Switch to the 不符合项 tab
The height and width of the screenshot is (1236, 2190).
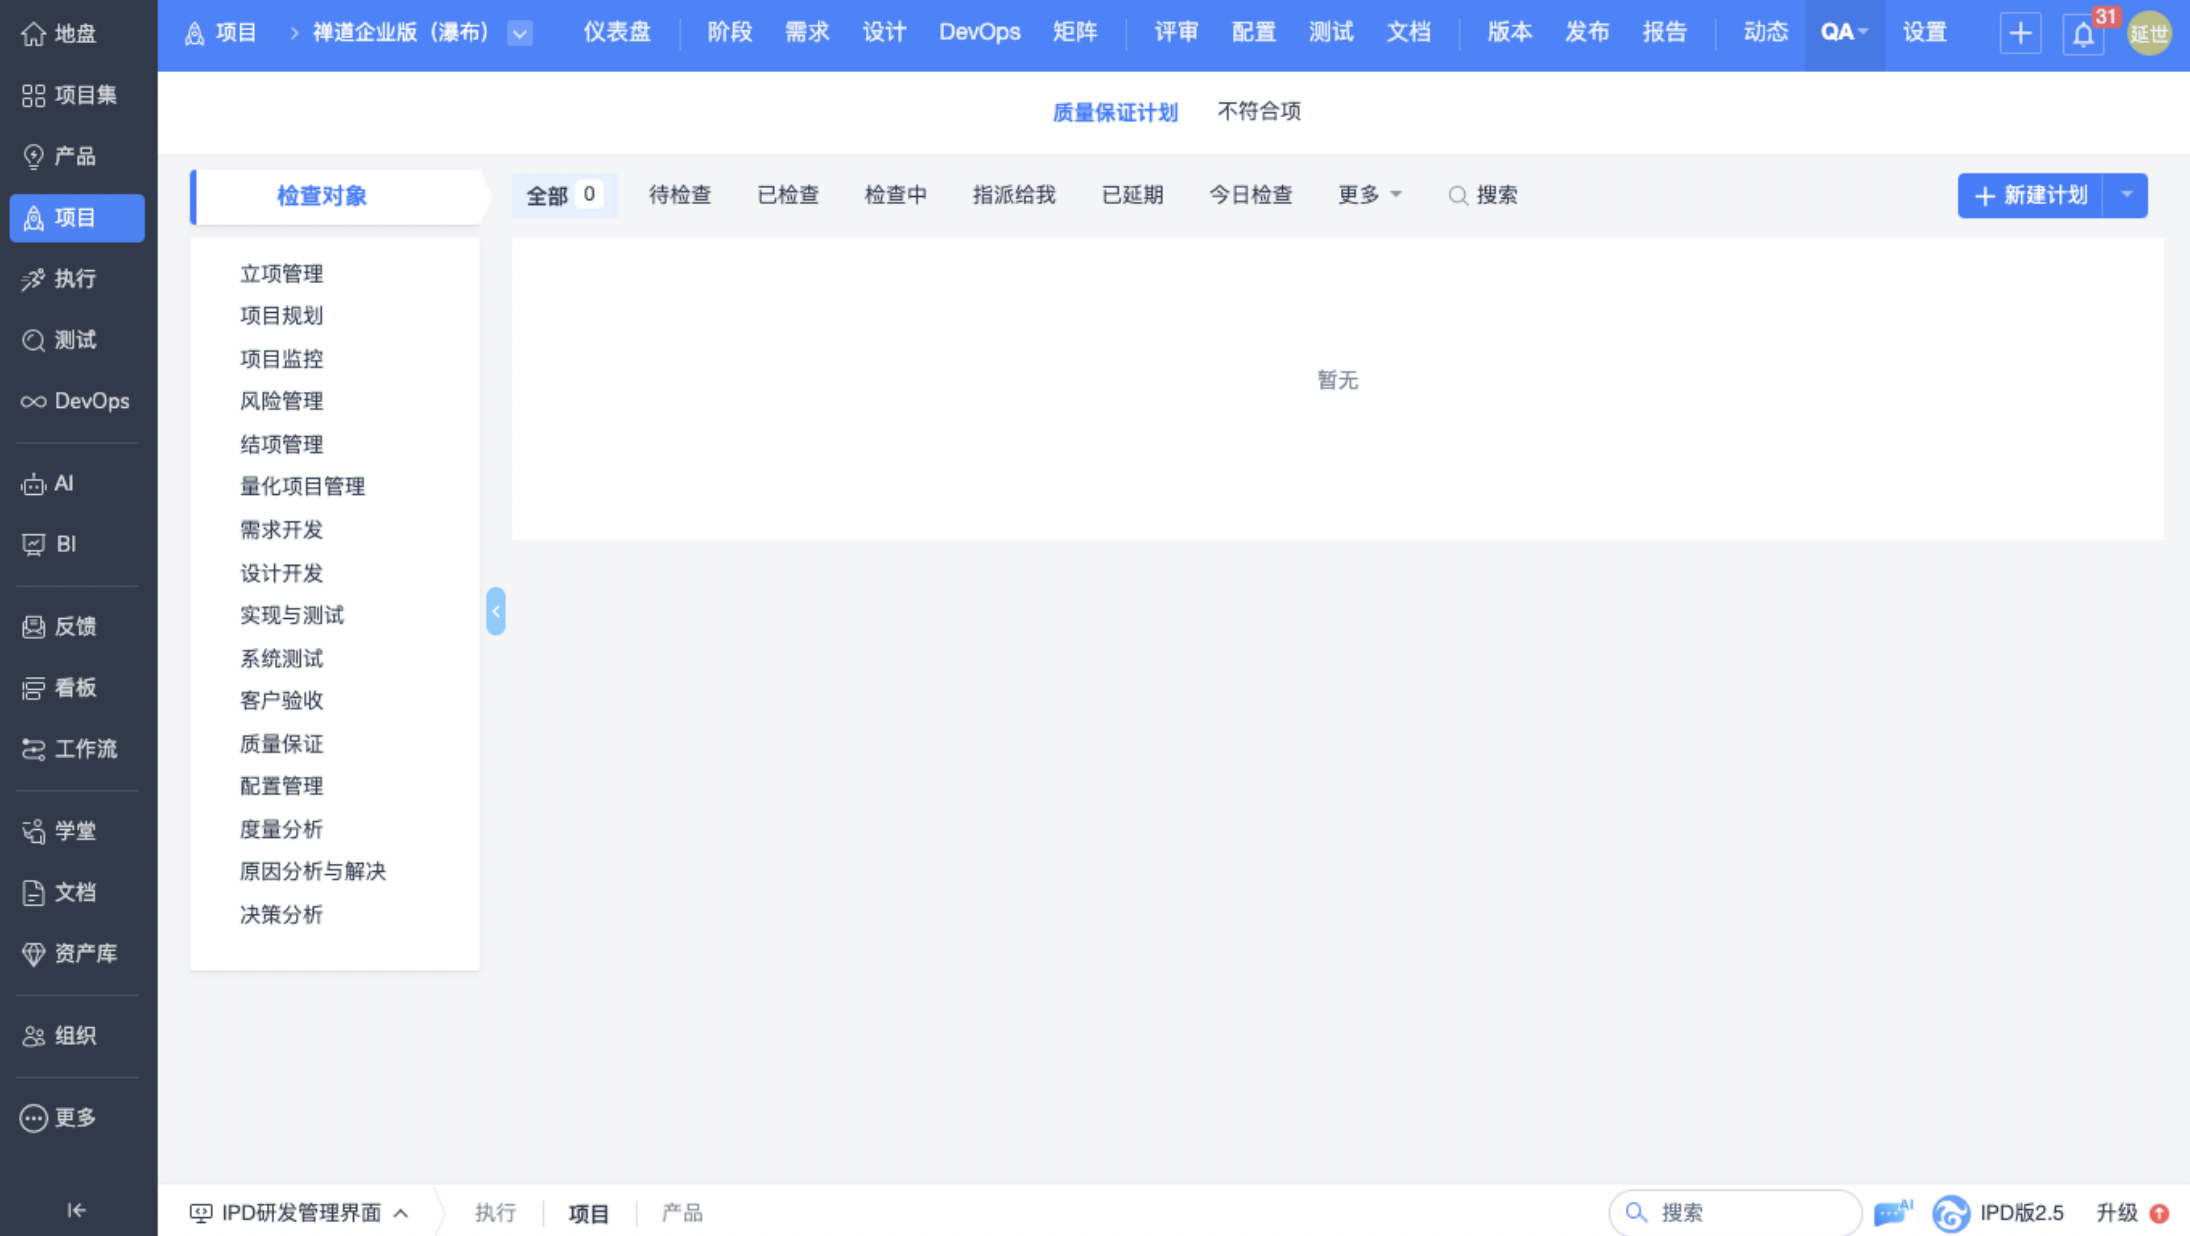(x=1258, y=111)
